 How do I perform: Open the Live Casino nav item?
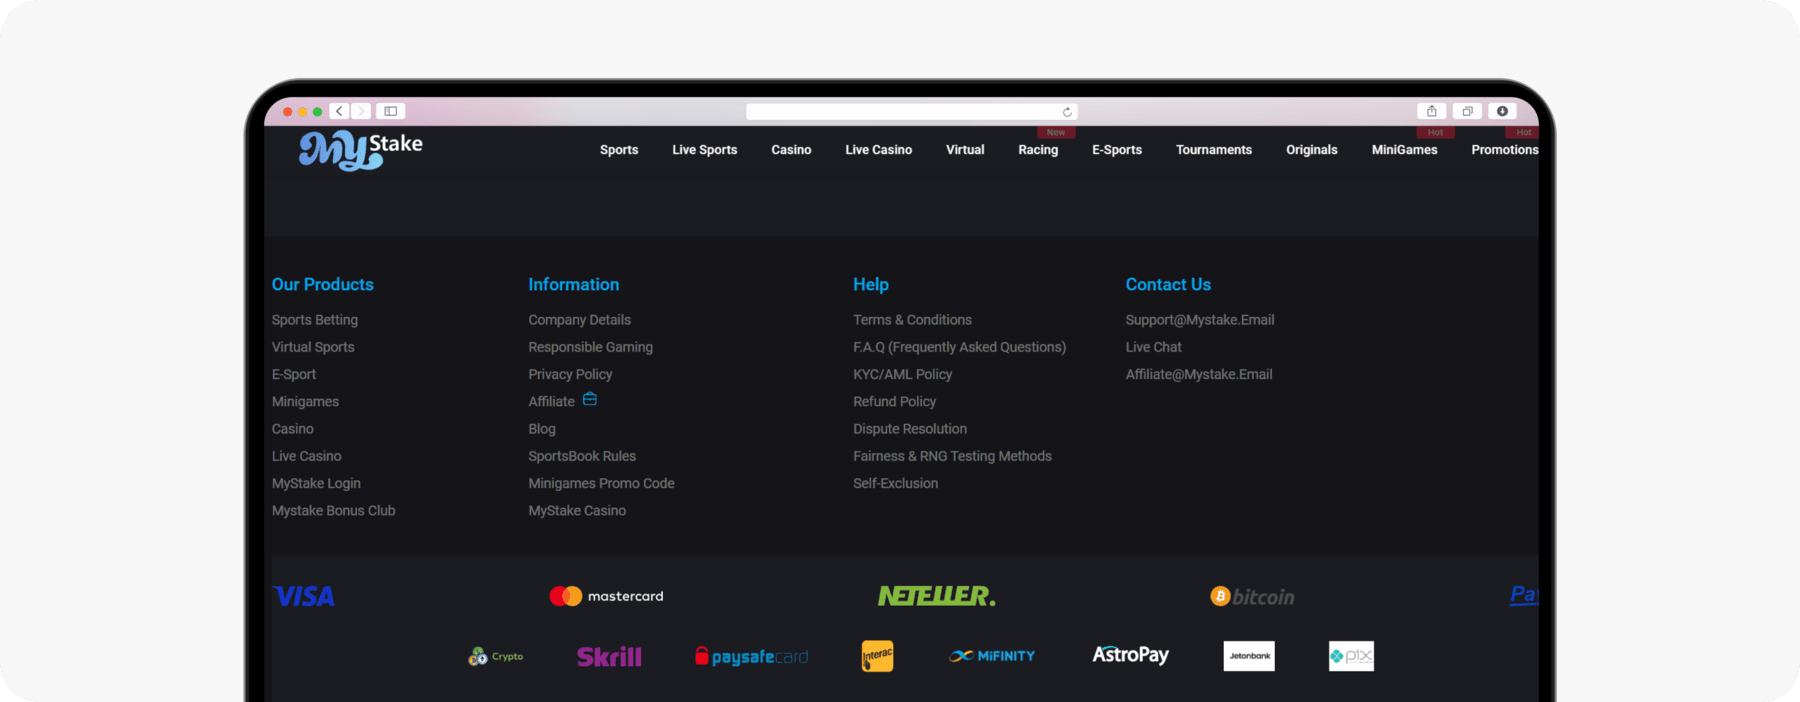[x=879, y=150]
